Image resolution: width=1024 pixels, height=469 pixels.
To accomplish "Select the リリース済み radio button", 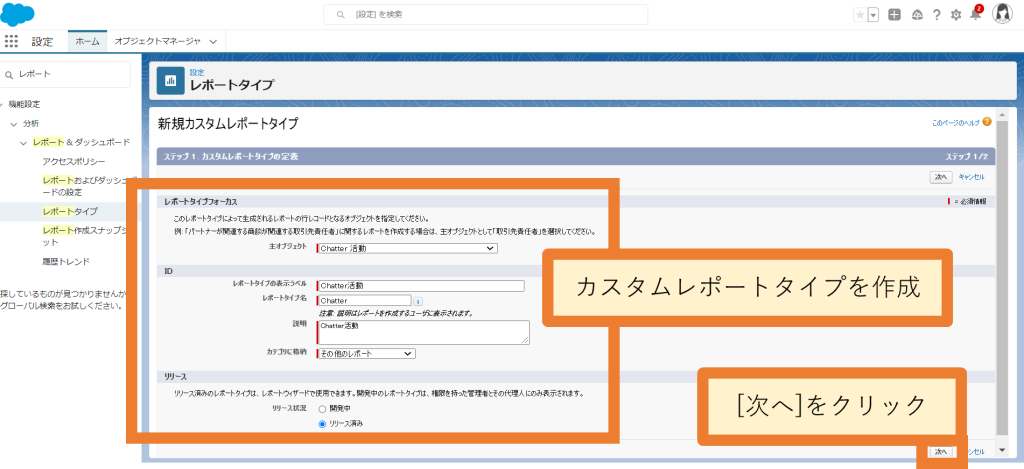I will (x=322, y=423).
